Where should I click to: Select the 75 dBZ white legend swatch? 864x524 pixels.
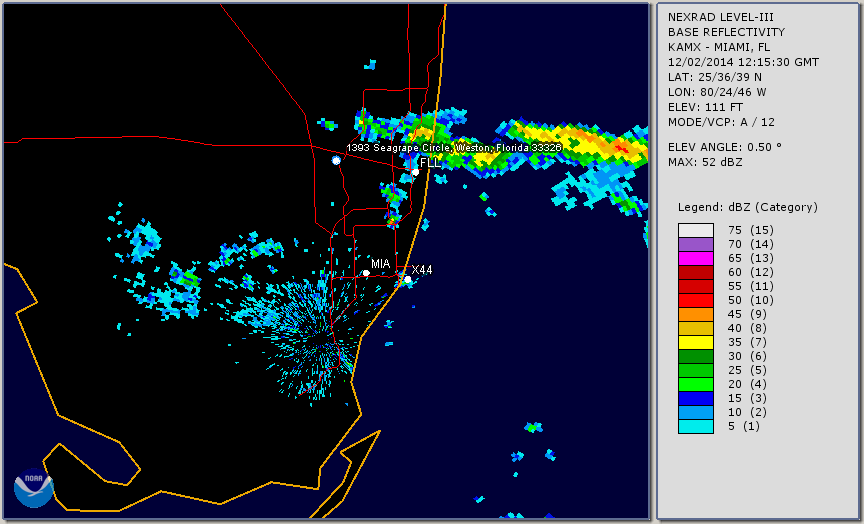695,230
